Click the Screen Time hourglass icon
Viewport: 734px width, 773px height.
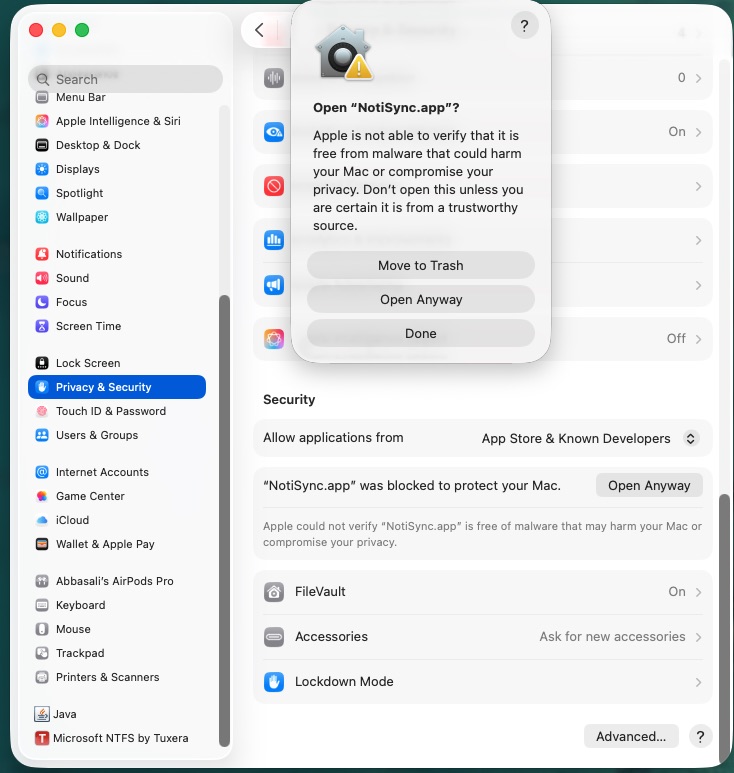pos(42,326)
